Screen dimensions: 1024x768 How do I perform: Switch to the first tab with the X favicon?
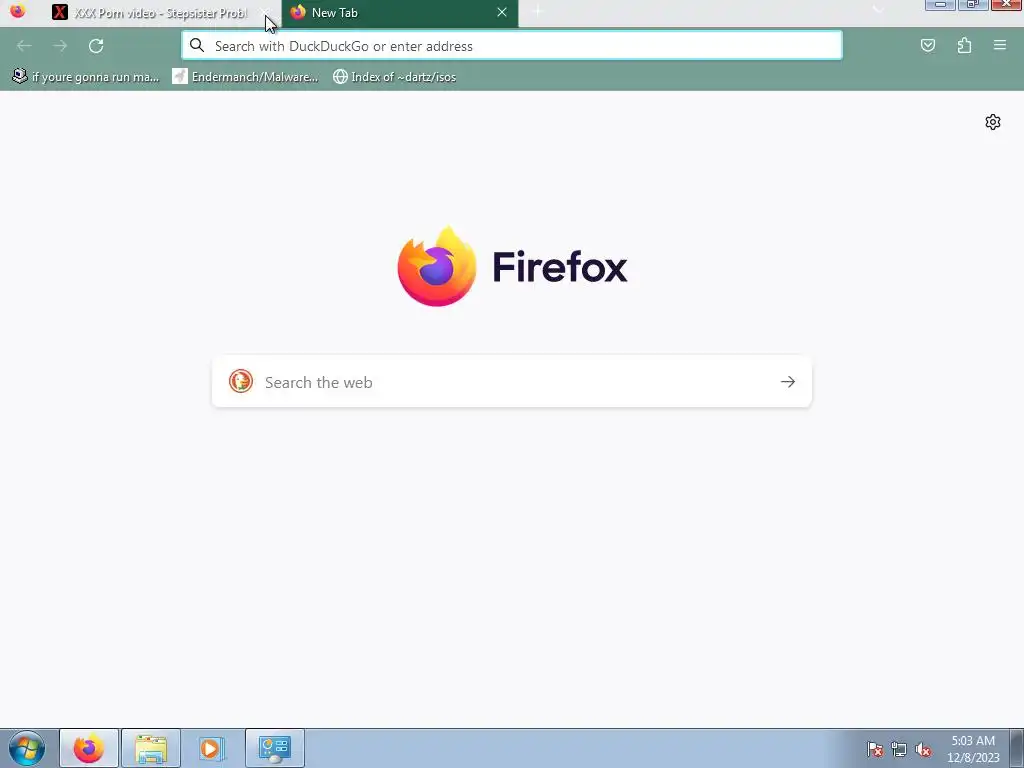tap(160, 12)
